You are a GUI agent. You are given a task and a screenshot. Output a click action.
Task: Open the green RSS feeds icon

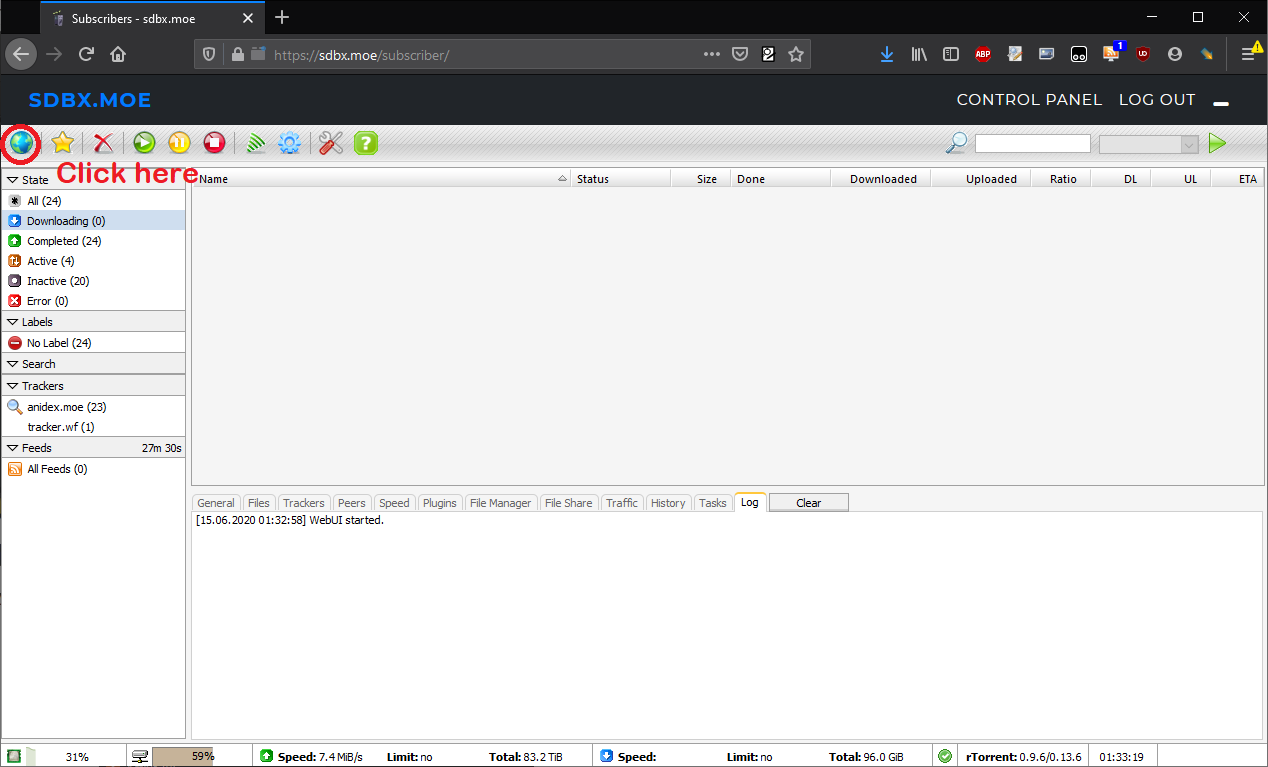click(x=256, y=144)
